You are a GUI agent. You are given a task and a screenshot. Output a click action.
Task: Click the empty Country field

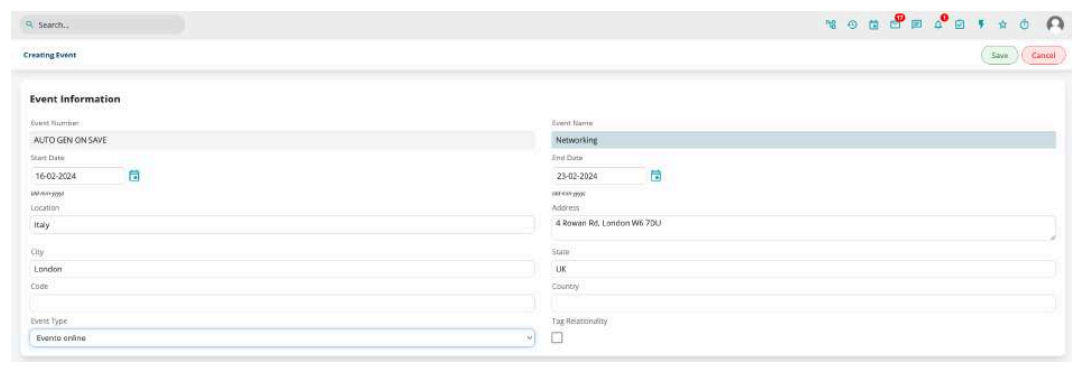(x=803, y=303)
